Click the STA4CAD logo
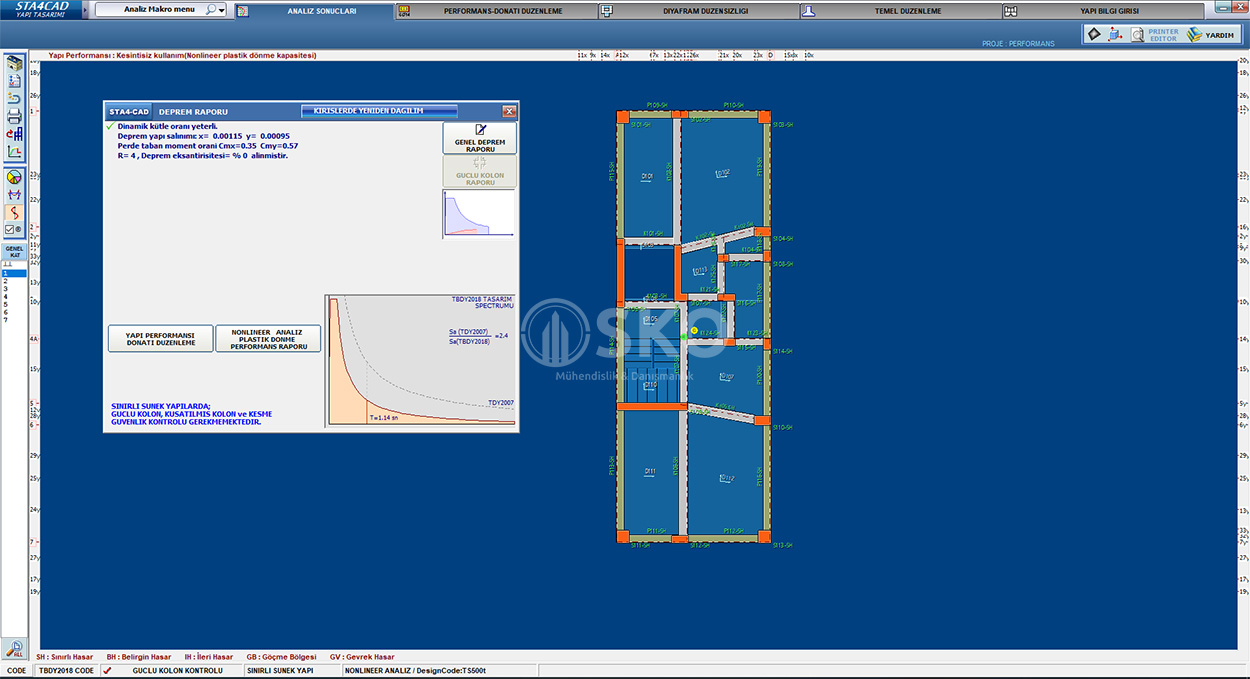 point(43,10)
